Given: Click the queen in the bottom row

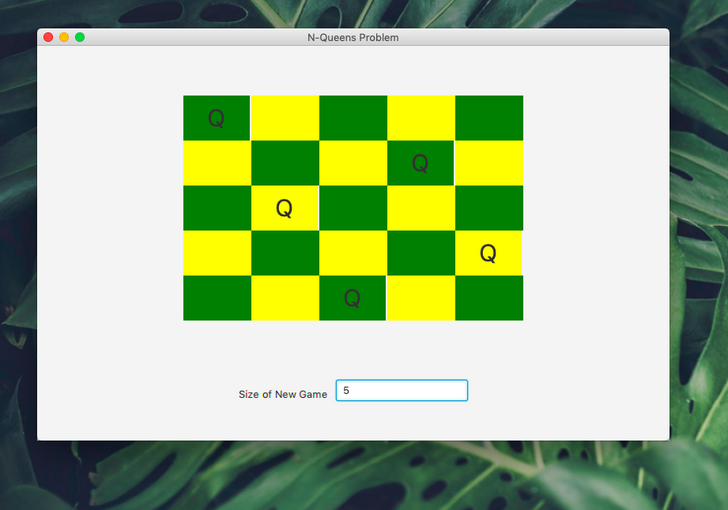Looking at the screenshot, I should 352,298.
